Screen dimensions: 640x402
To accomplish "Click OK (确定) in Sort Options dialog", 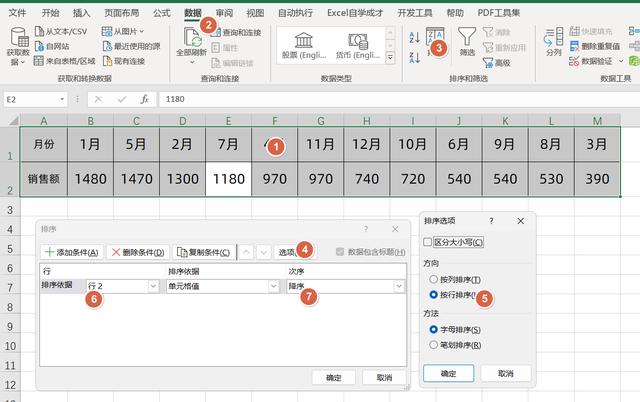I will pyautogui.click(x=448, y=373).
